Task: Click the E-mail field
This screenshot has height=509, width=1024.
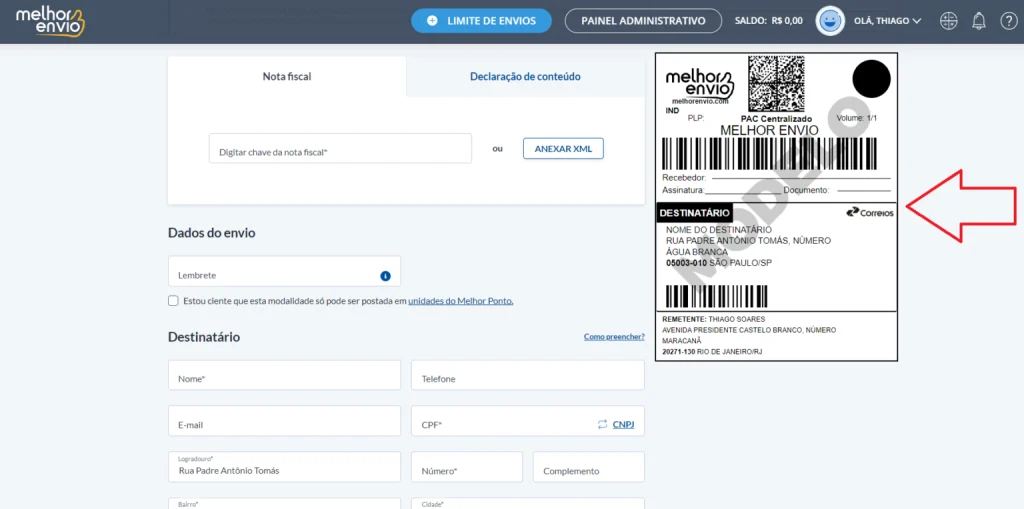Action: pyautogui.click(x=284, y=421)
